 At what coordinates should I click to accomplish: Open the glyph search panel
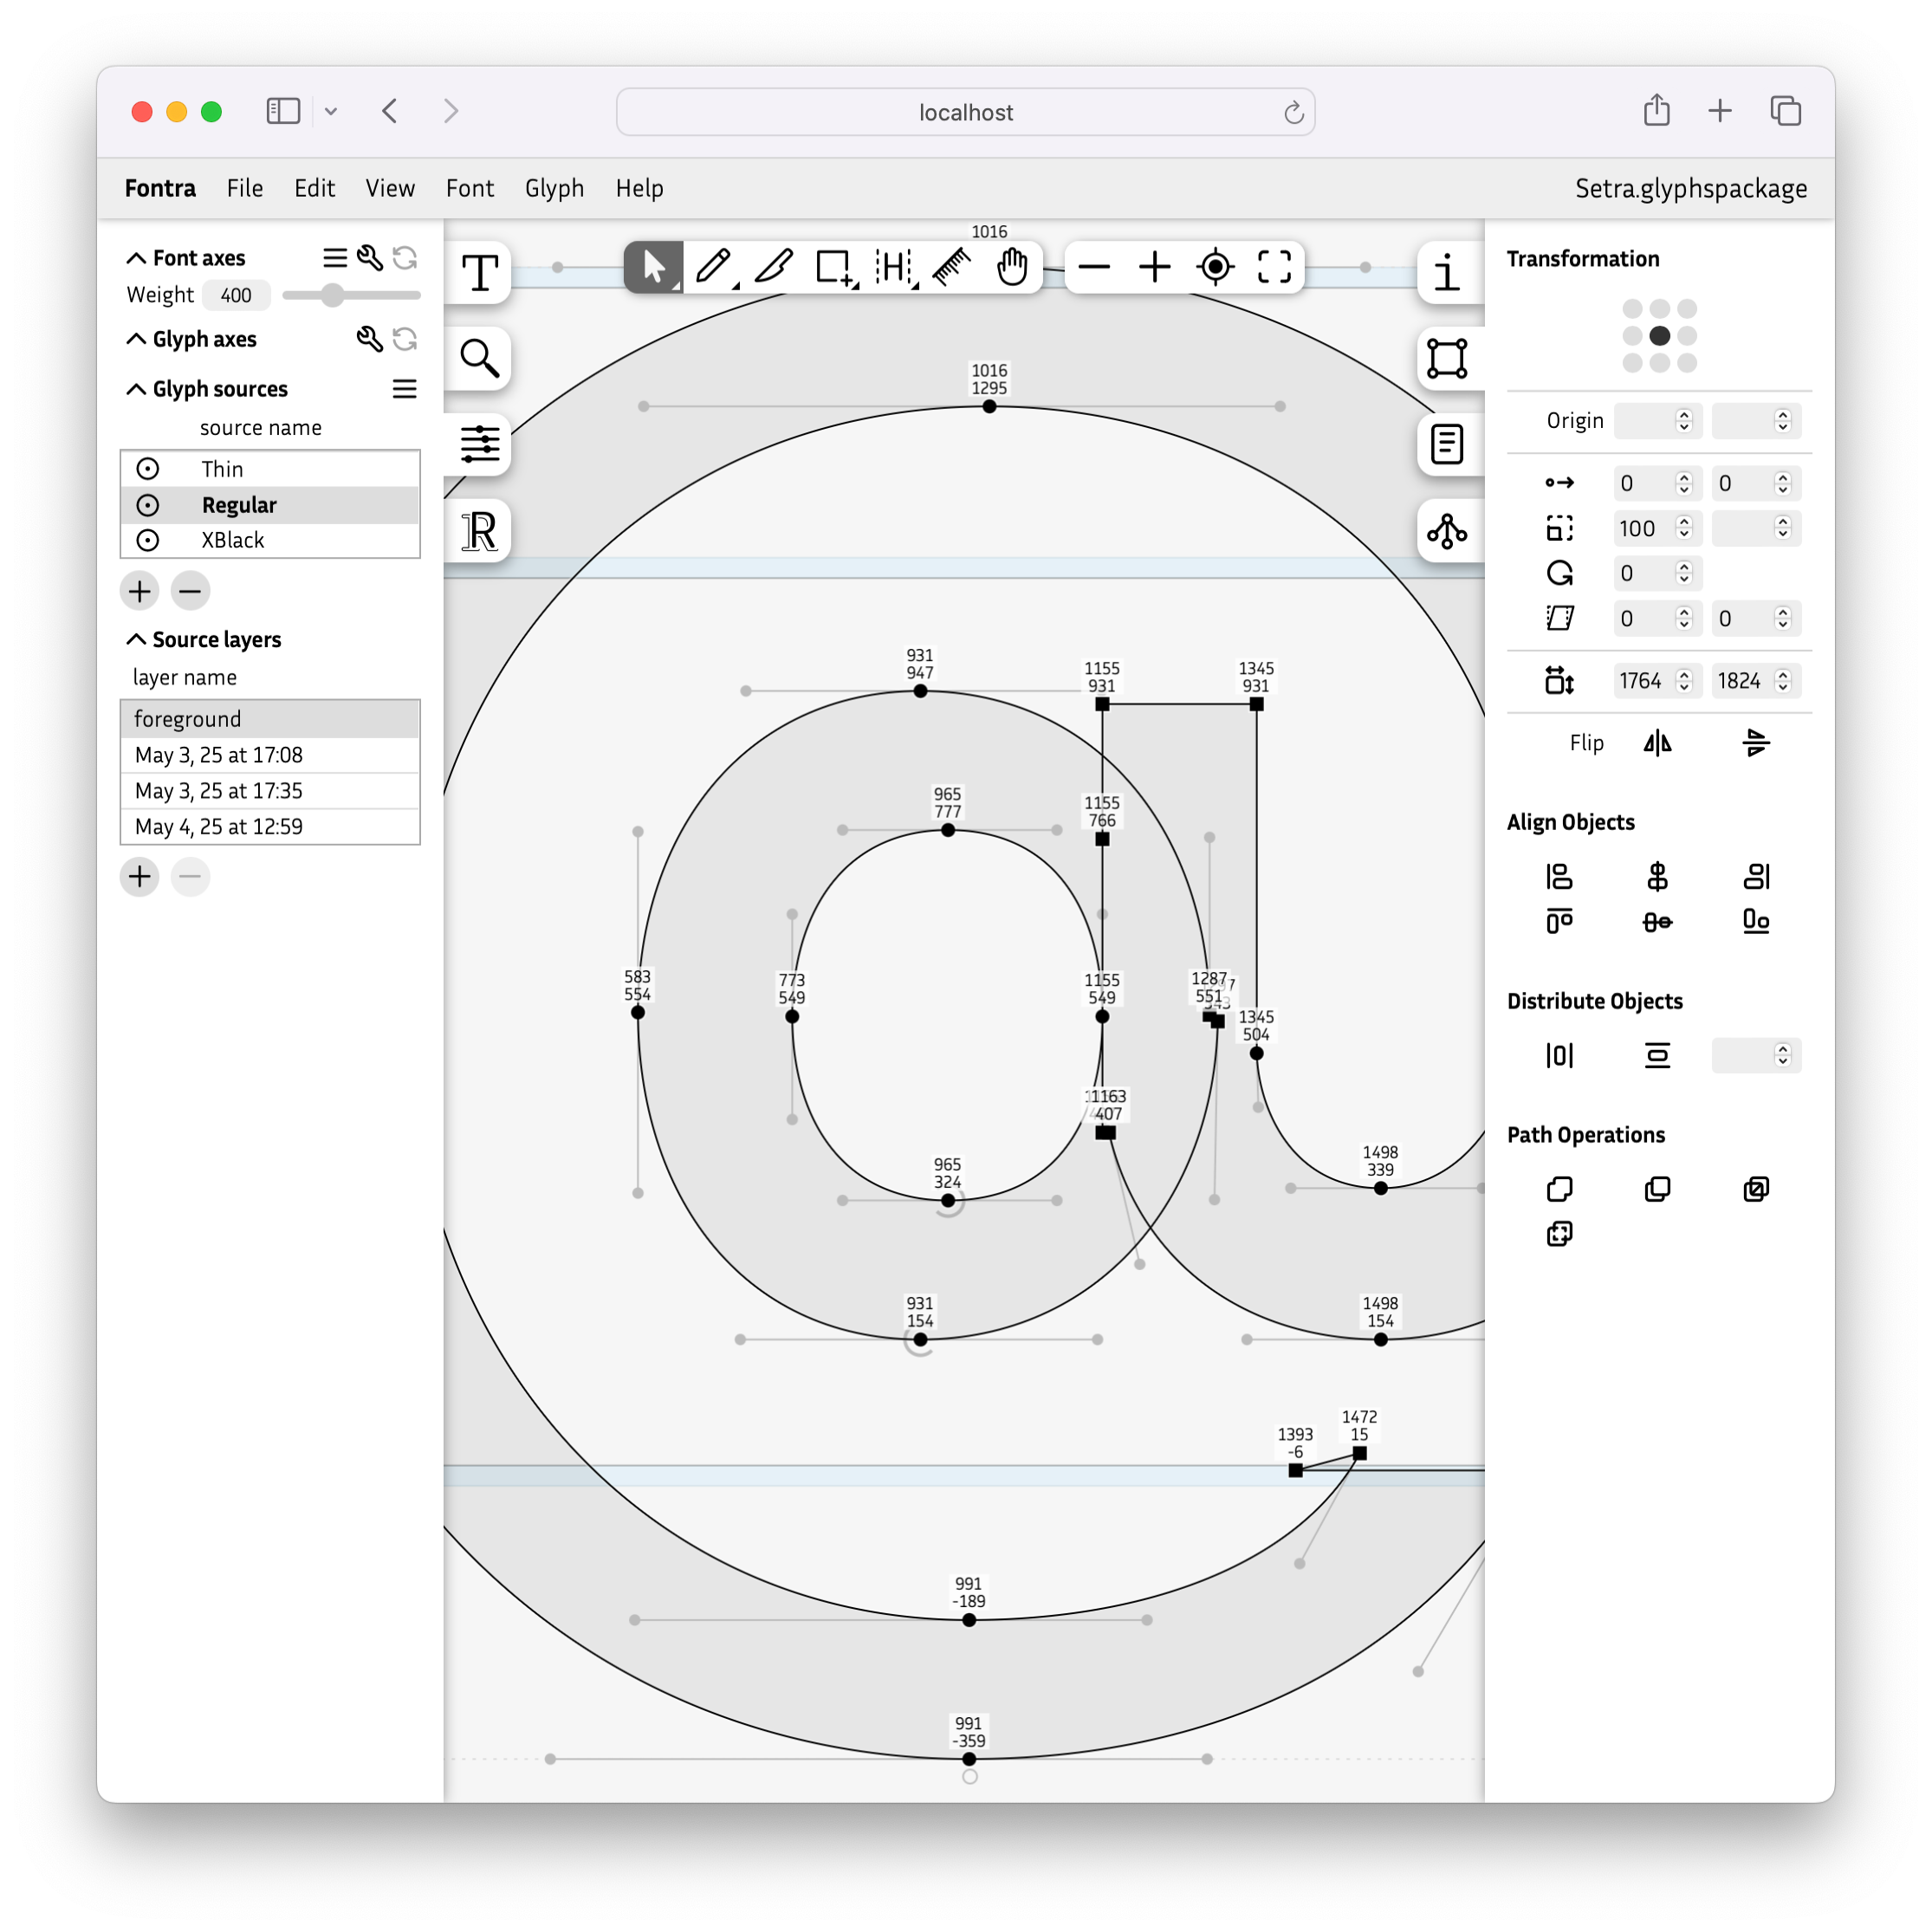click(x=478, y=358)
